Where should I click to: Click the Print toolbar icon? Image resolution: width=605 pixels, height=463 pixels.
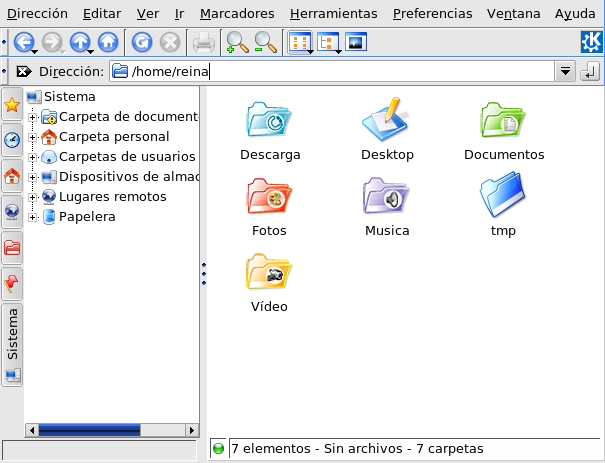(203, 42)
